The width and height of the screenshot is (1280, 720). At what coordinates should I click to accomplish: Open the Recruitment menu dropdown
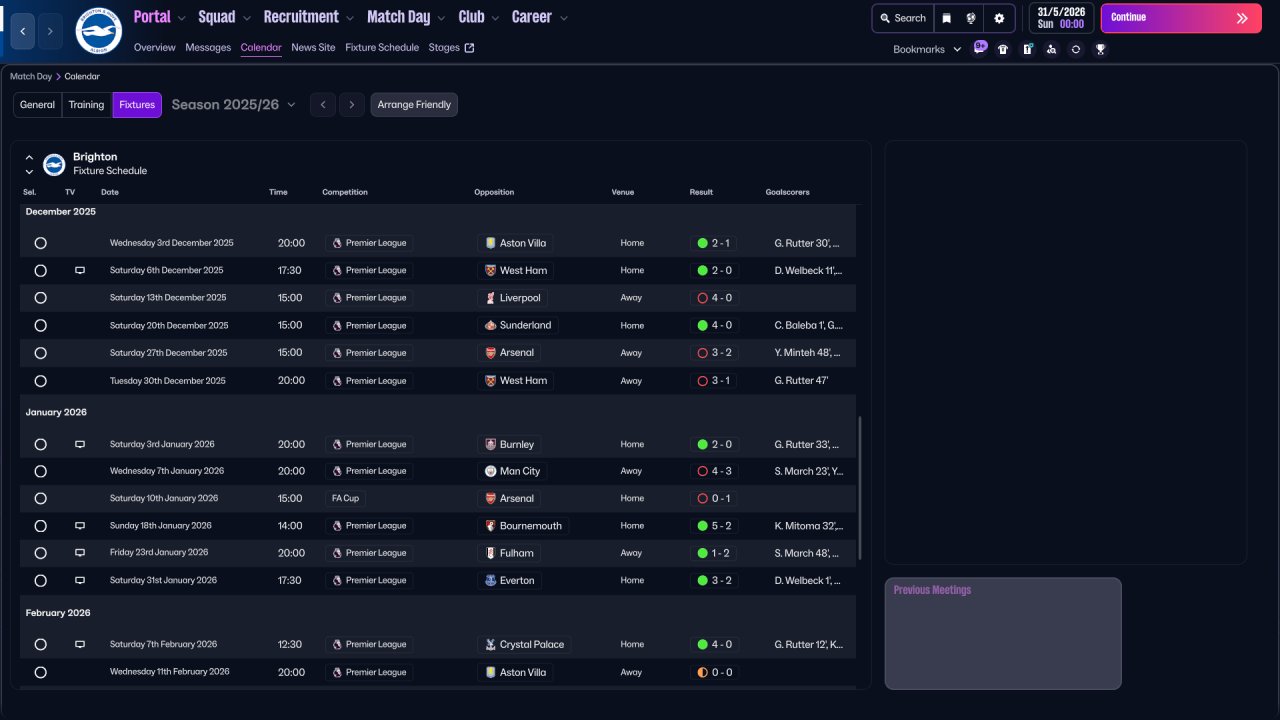point(308,17)
